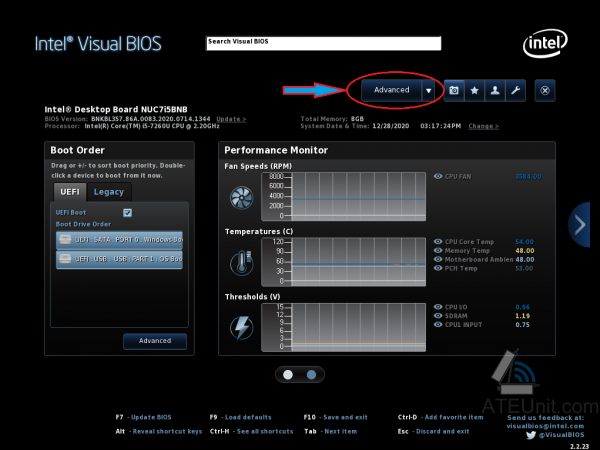
Task: Uncheck the UEFI Boot checkbox
Action: click(x=127, y=213)
